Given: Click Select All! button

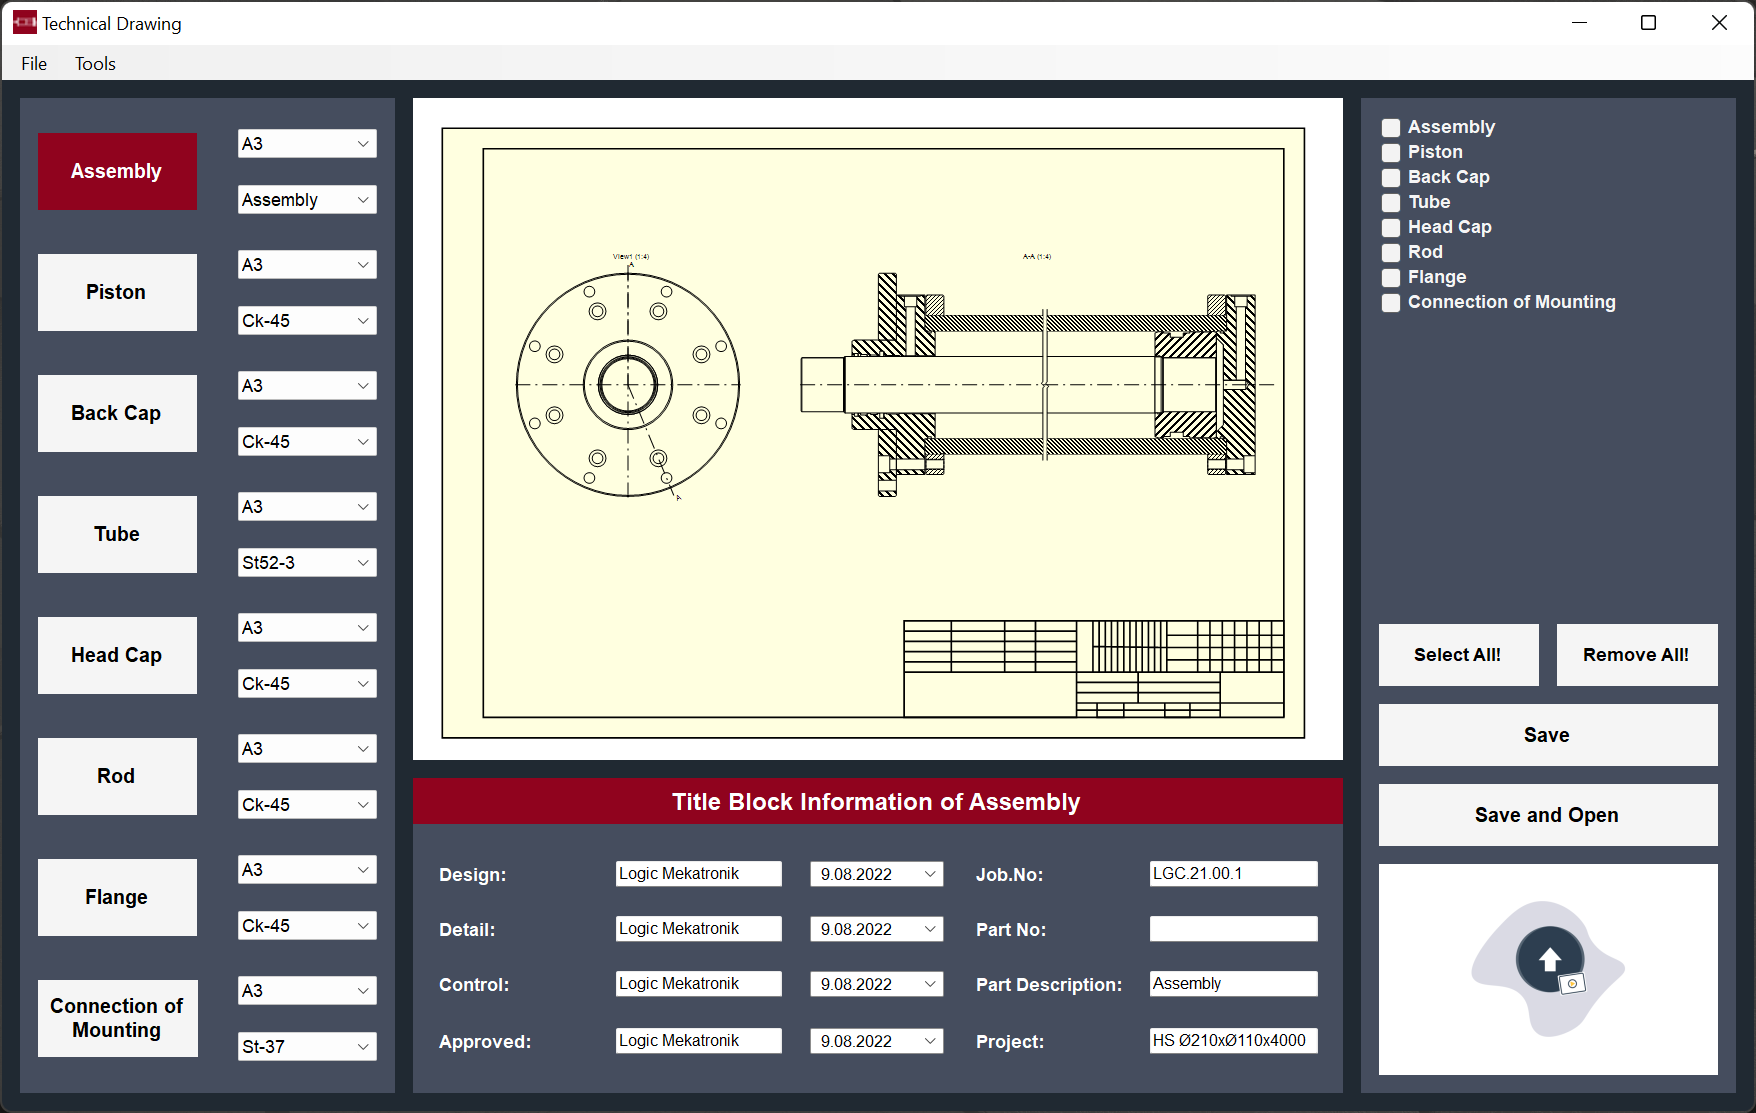Looking at the screenshot, I should 1458,655.
